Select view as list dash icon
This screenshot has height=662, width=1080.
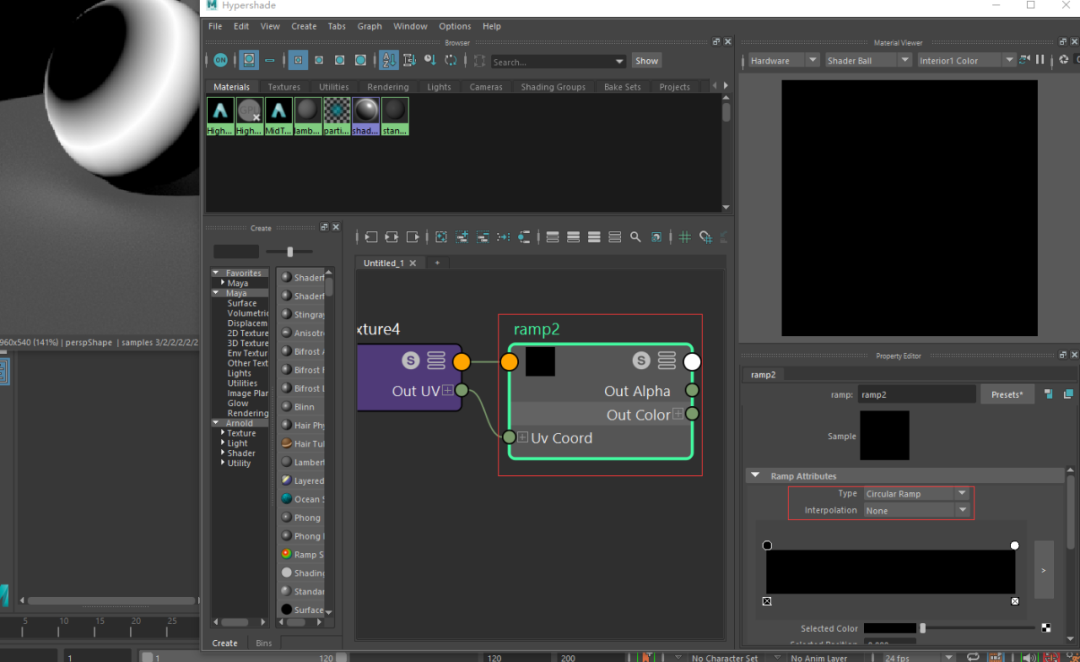(x=269, y=61)
